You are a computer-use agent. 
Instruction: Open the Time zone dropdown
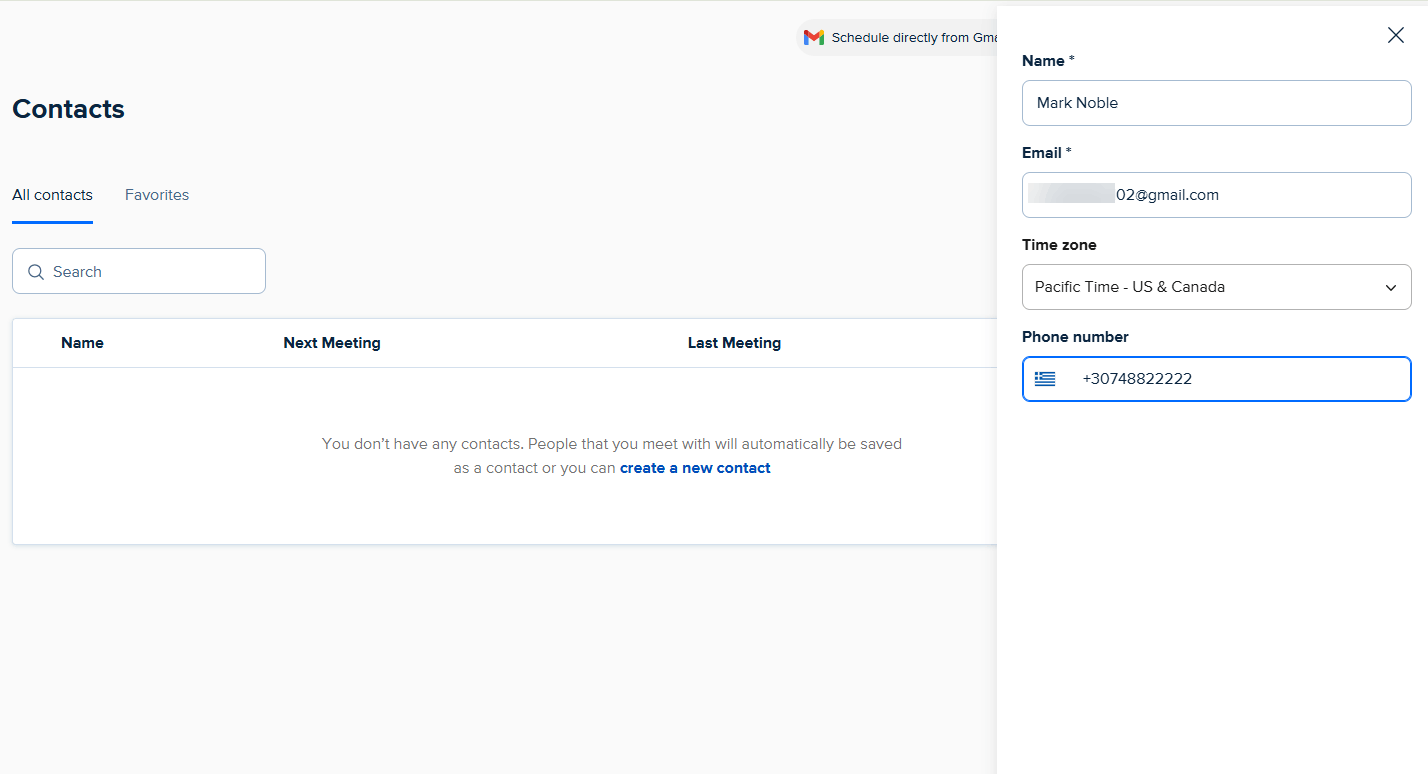[x=1216, y=287]
